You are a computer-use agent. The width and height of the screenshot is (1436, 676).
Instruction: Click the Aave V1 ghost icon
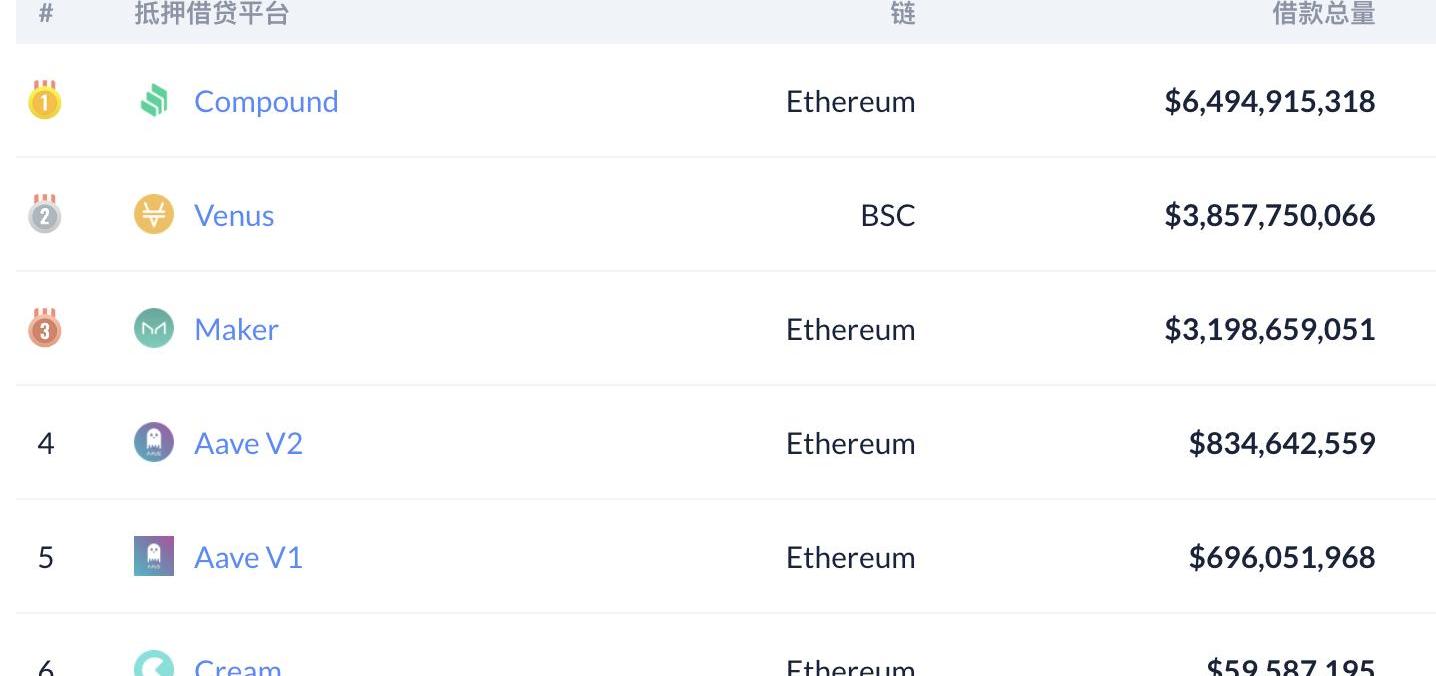154,556
